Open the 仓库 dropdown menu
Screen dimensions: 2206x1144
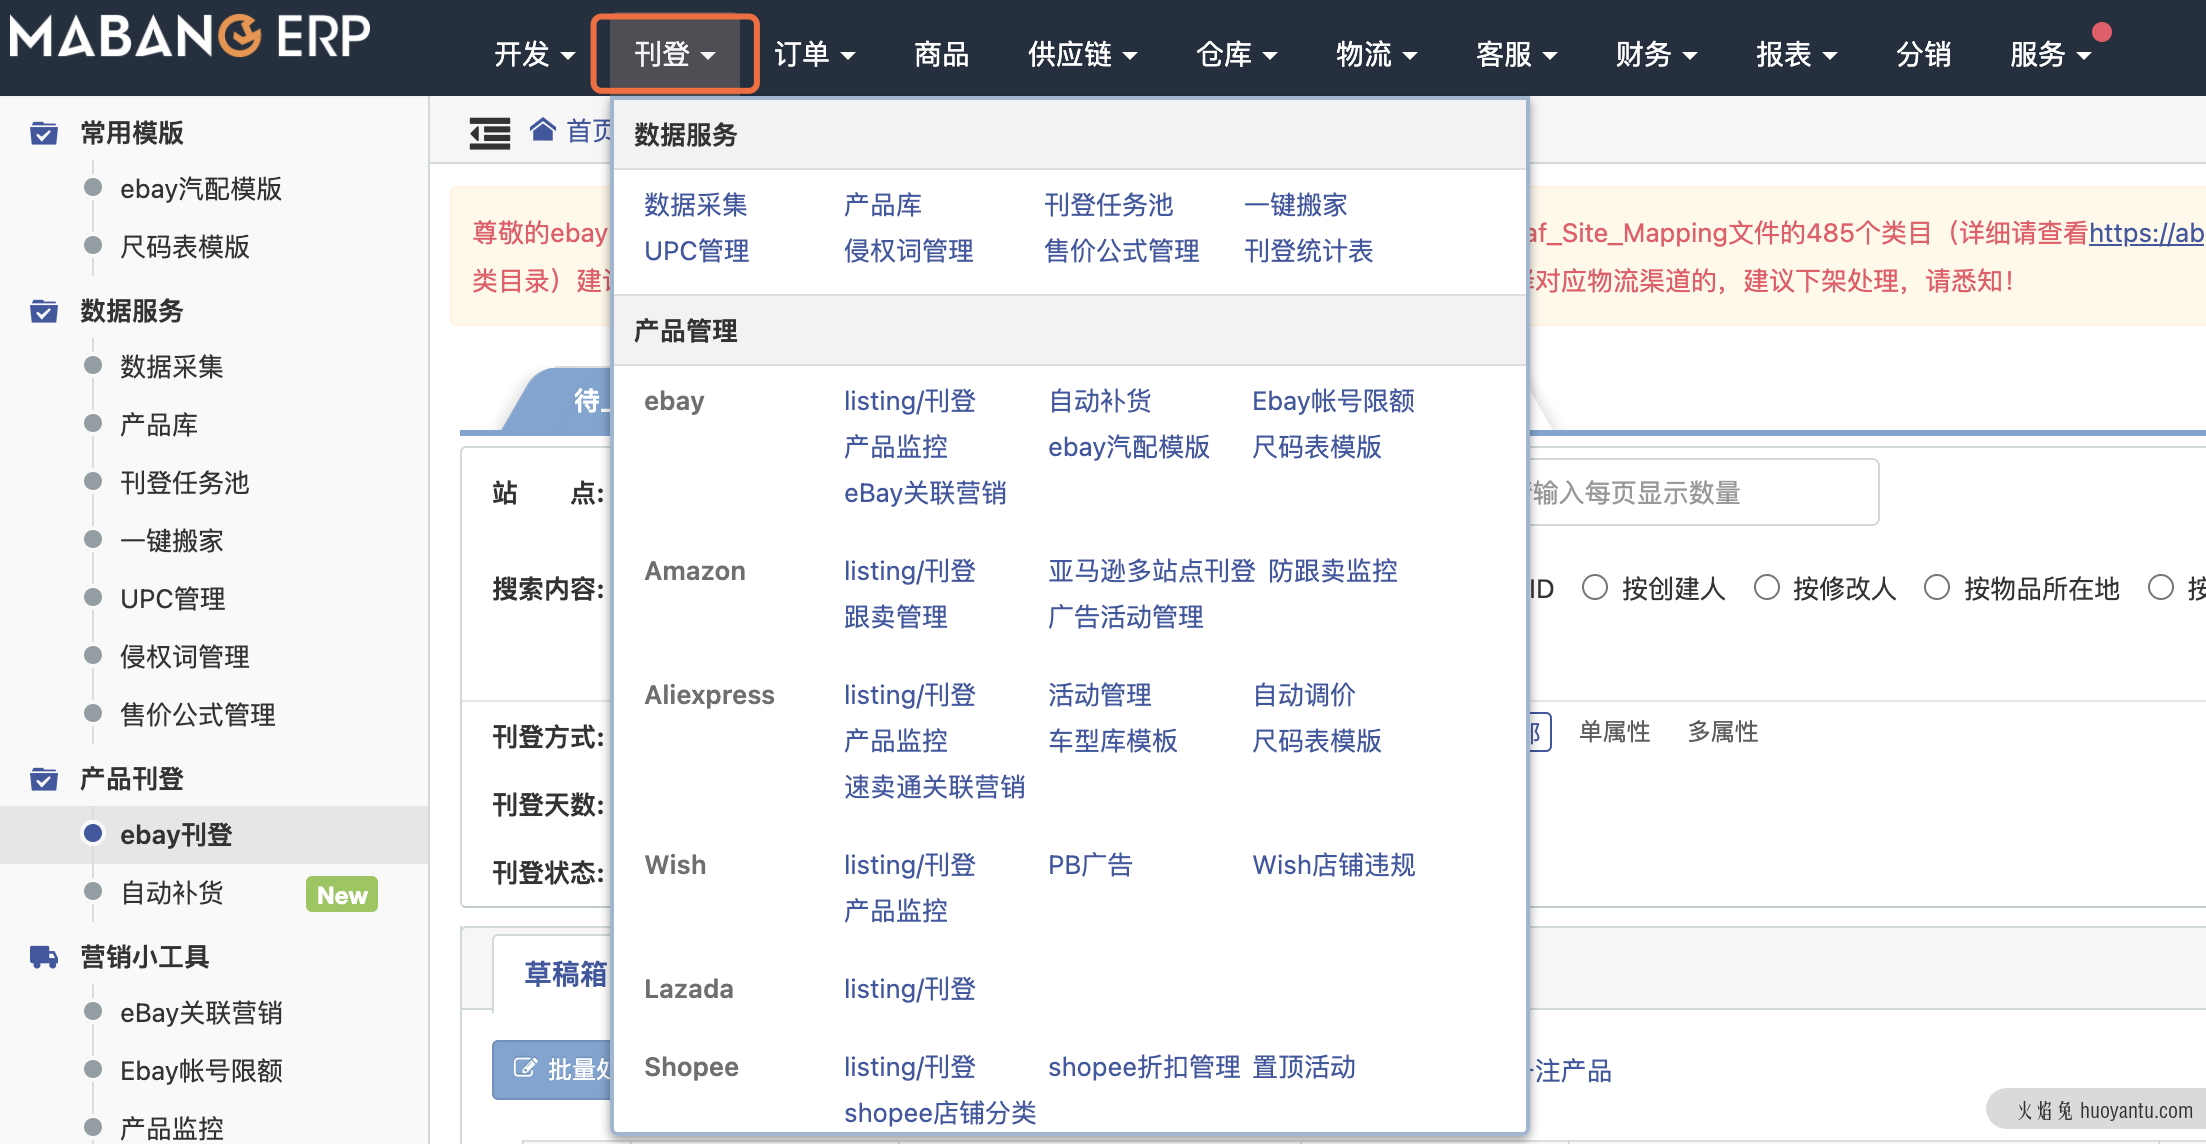click(x=1236, y=55)
